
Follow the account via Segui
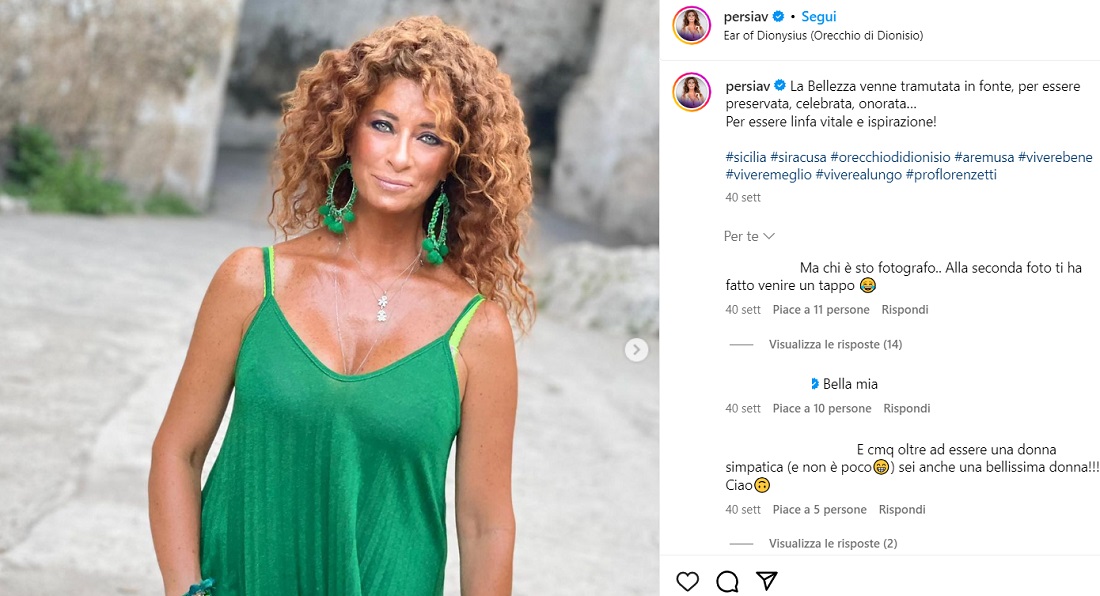[x=818, y=17]
